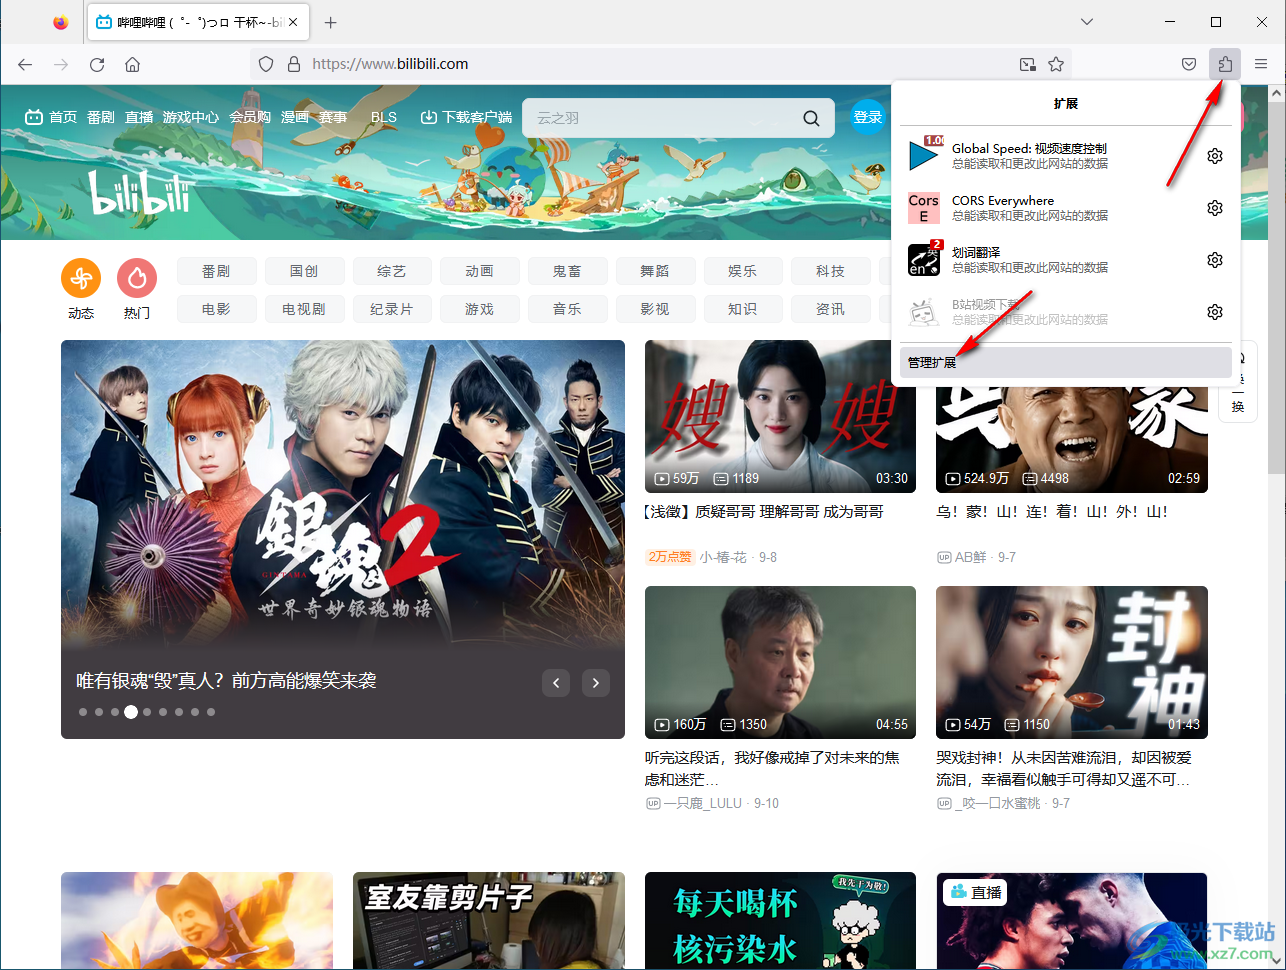Click the 划词翻译 extension entry
The height and width of the screenshot is (970, 1286).
pyautogui.click(x=1046, y=260)
